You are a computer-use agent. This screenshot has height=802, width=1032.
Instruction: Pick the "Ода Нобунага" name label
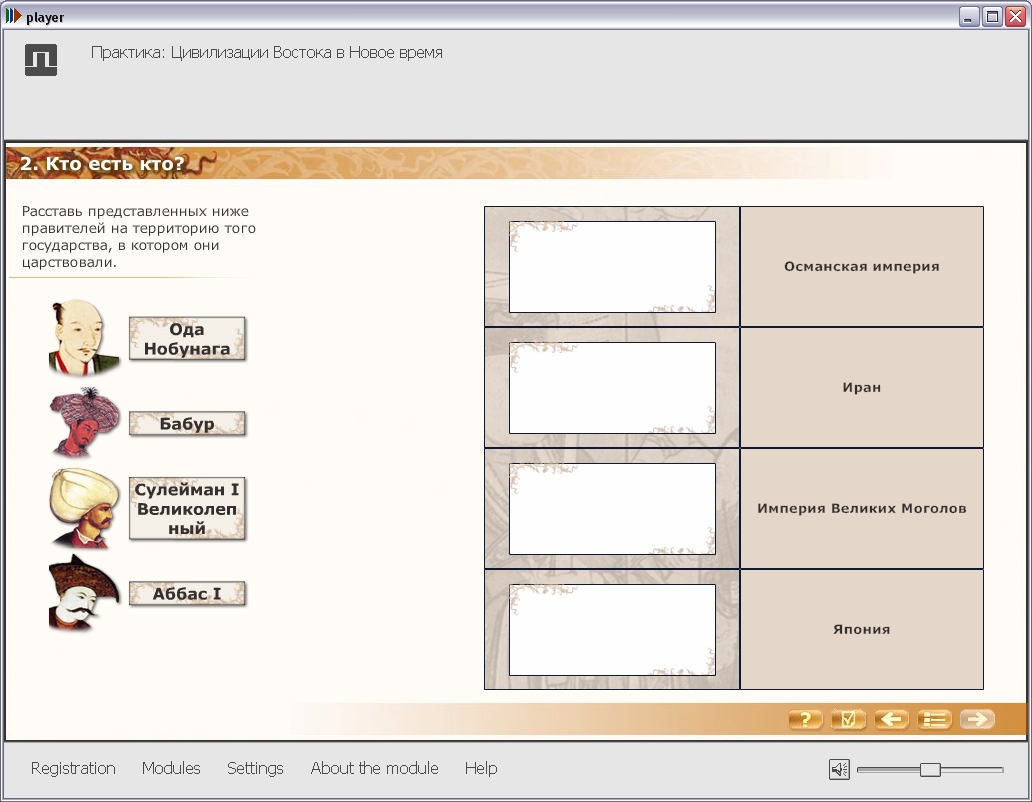(x=187, y=339)
